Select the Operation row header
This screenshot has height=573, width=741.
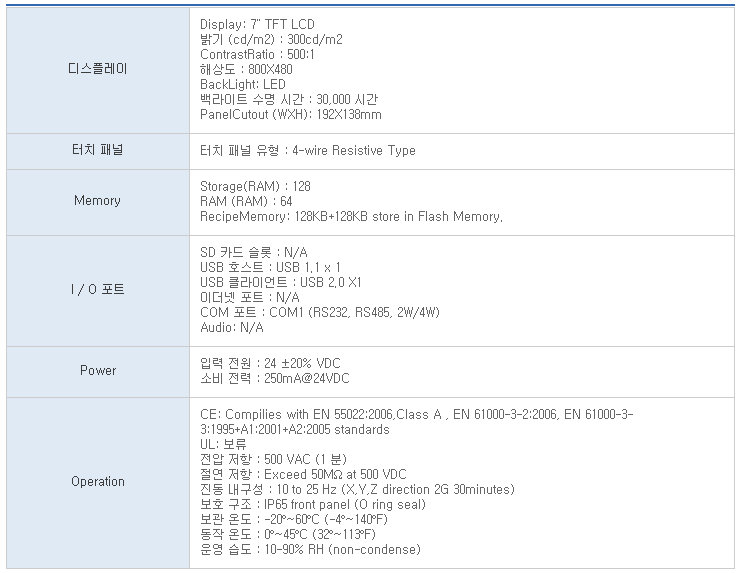(x=98, y=482)
